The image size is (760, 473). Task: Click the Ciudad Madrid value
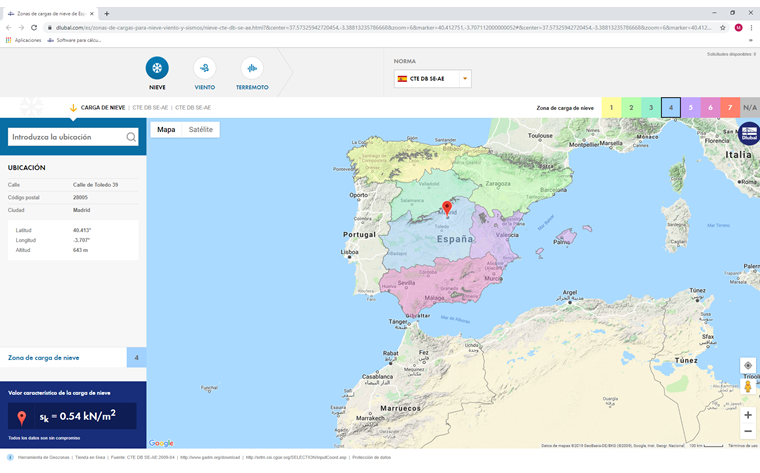click(x=81, y=210)
